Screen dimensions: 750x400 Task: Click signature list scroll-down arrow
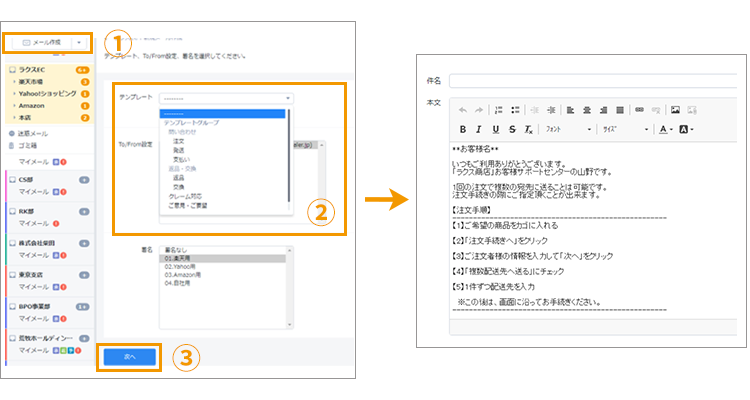[289, 325]
